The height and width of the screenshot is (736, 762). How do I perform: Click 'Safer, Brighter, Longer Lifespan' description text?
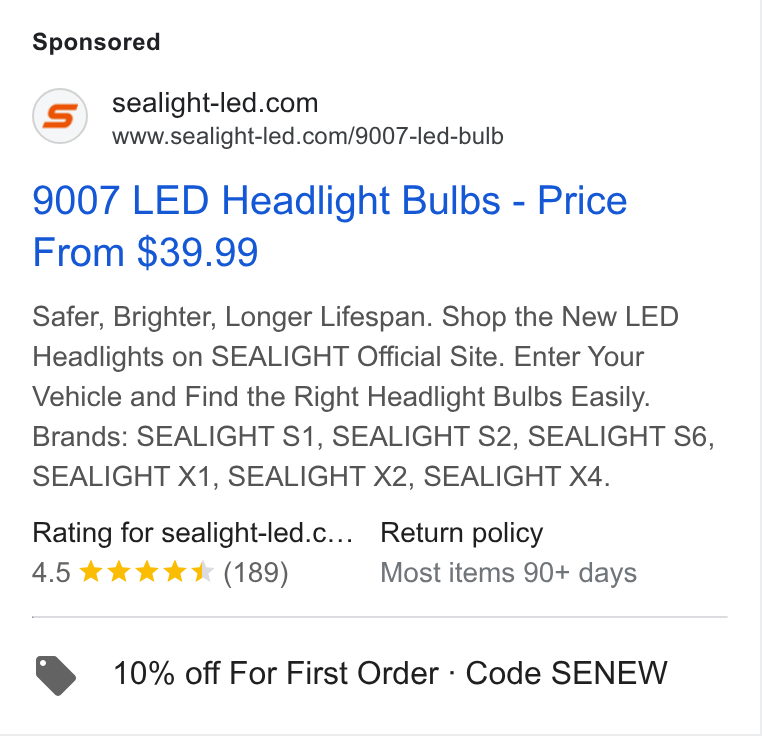[x=232, y=317]
